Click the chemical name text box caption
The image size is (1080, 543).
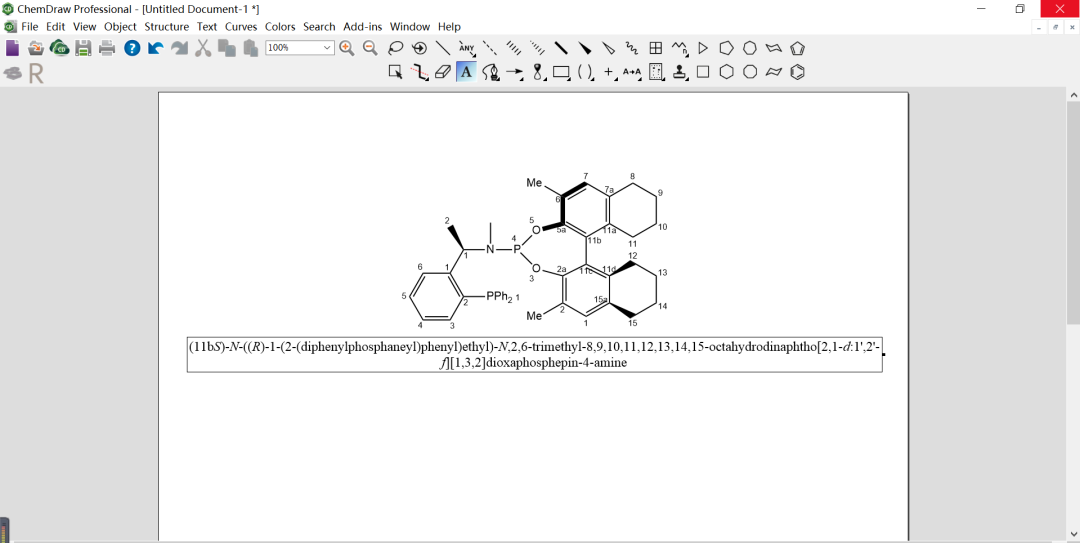(534, 355)
